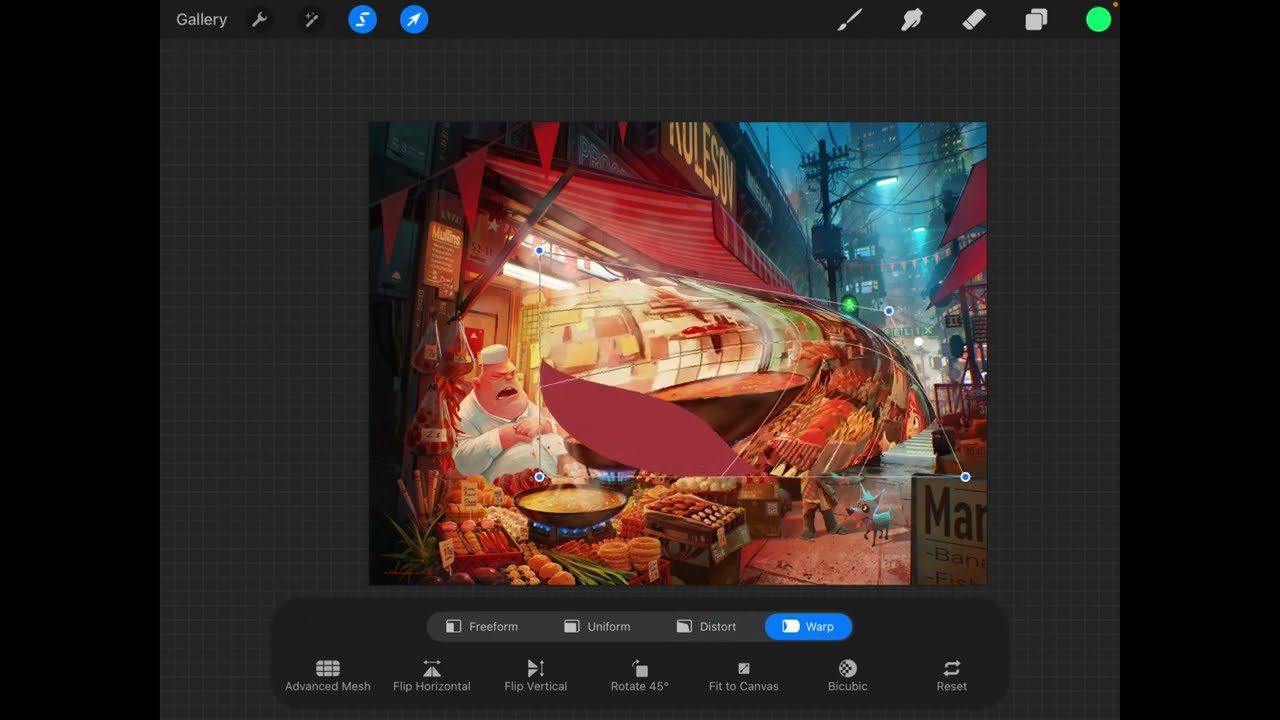This screenshot has height=720, width=1280.
Task: Reset the transform
Action: click(952, 676)
